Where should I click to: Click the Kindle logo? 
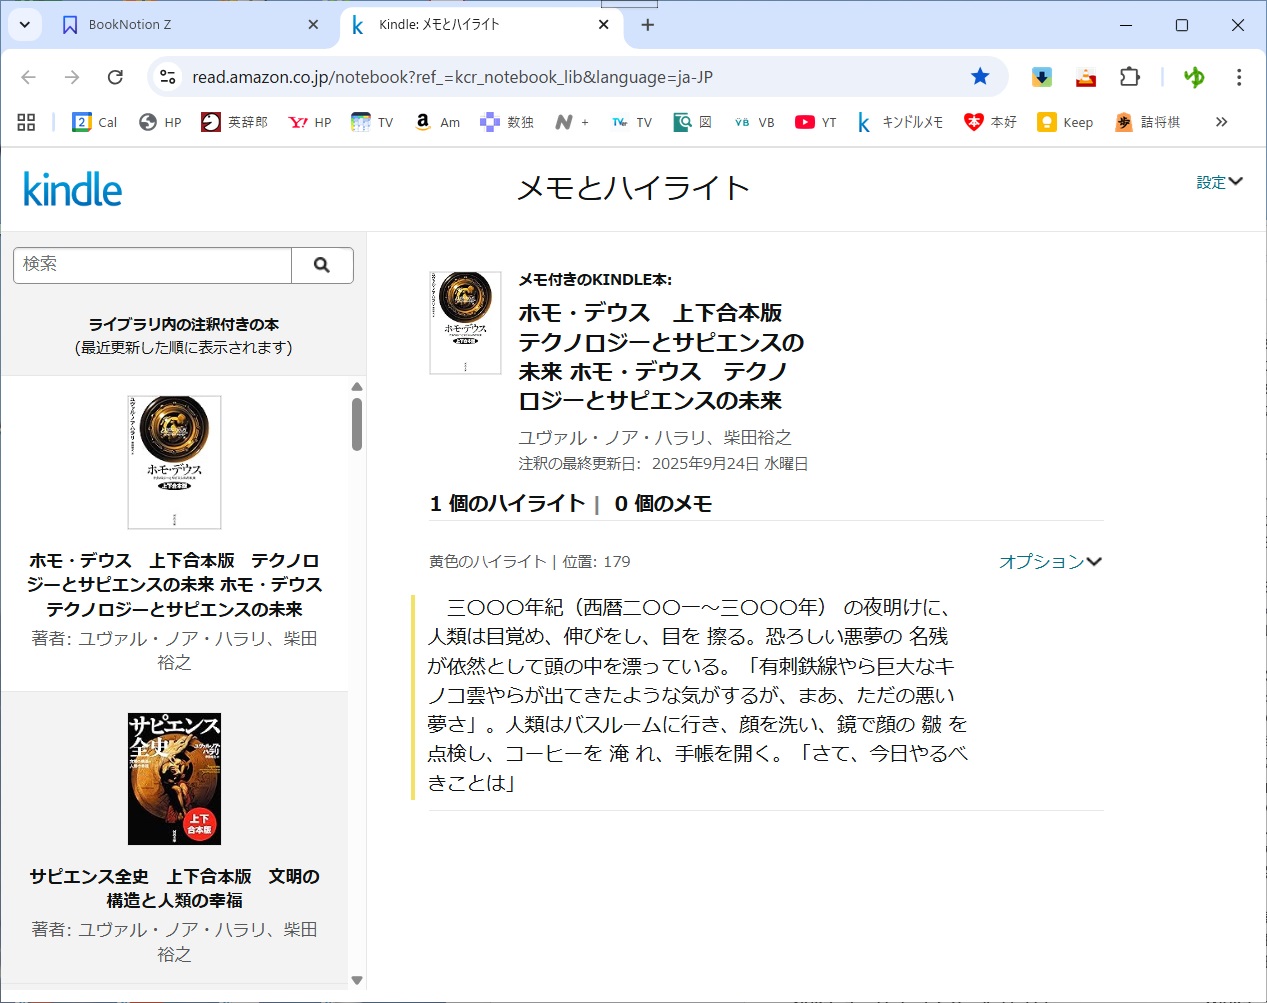[x=72, y=189]
